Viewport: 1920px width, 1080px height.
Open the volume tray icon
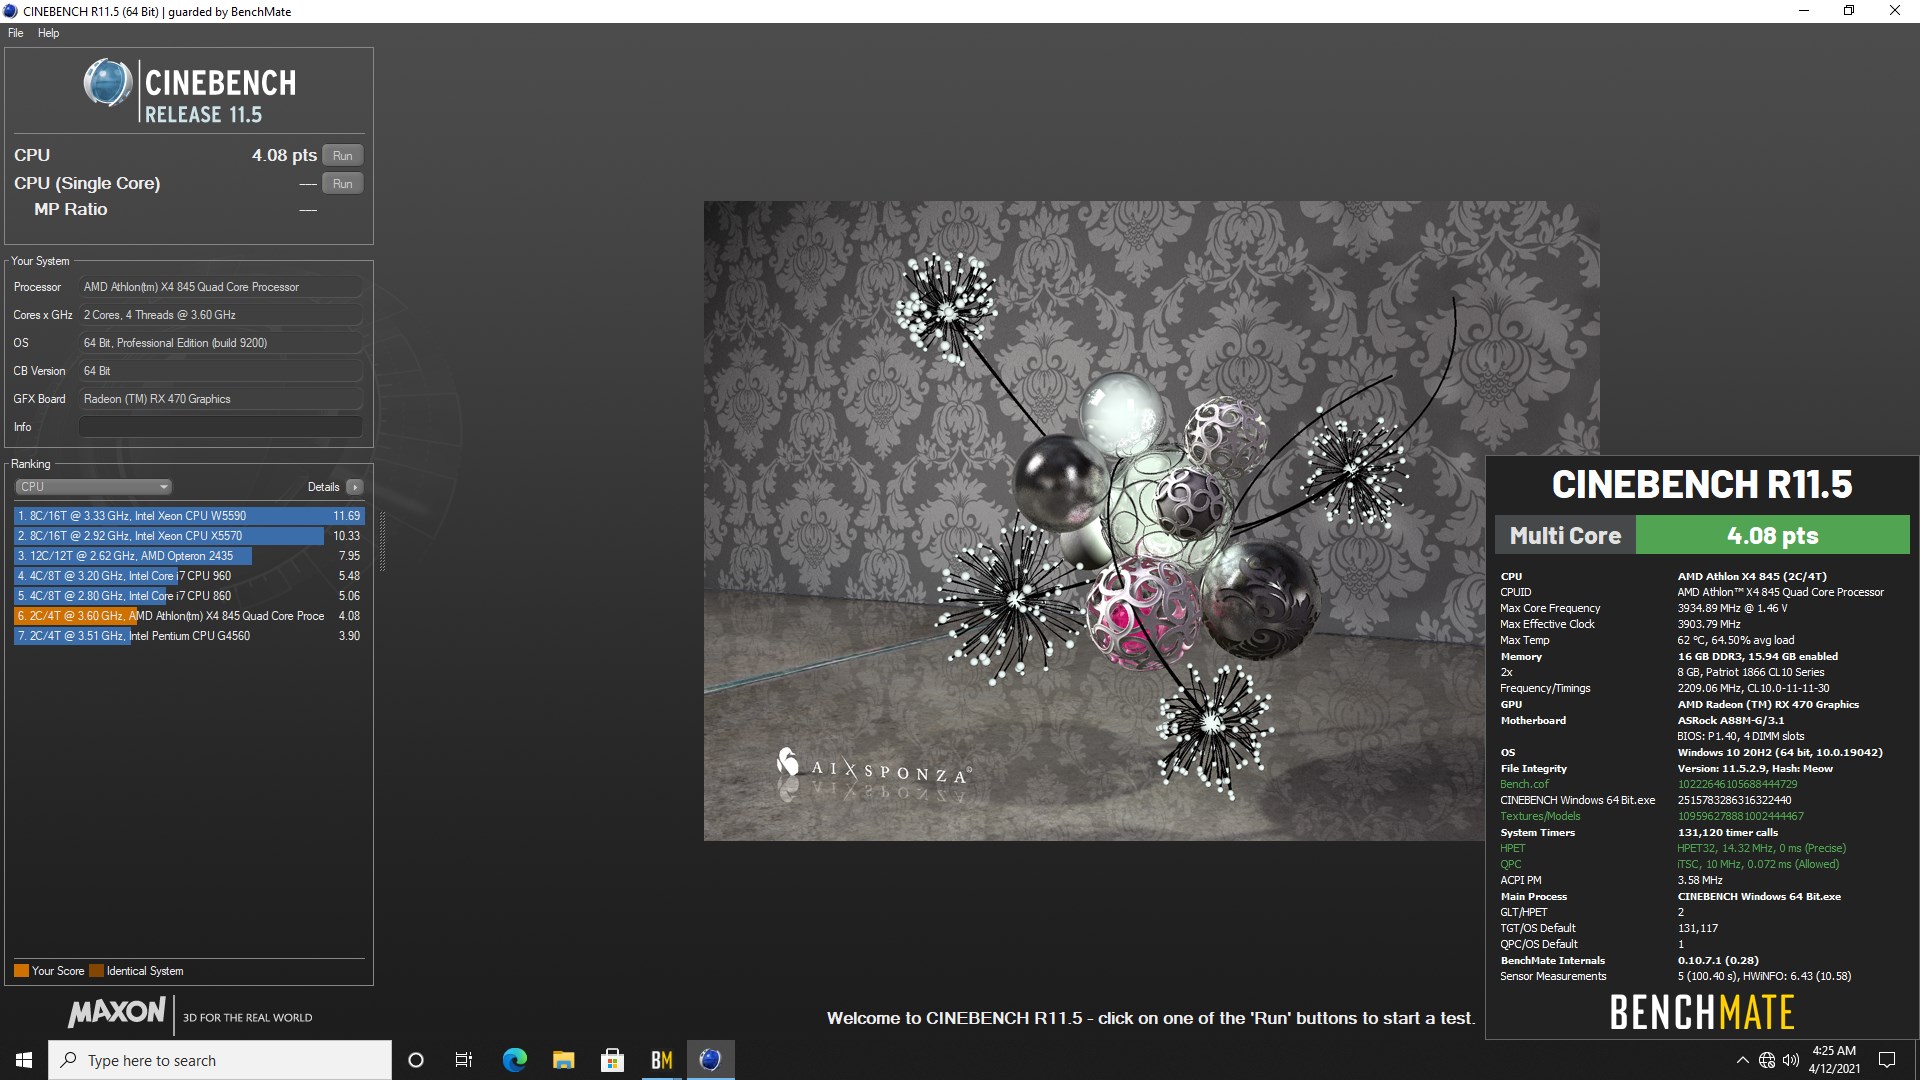1791,1060
